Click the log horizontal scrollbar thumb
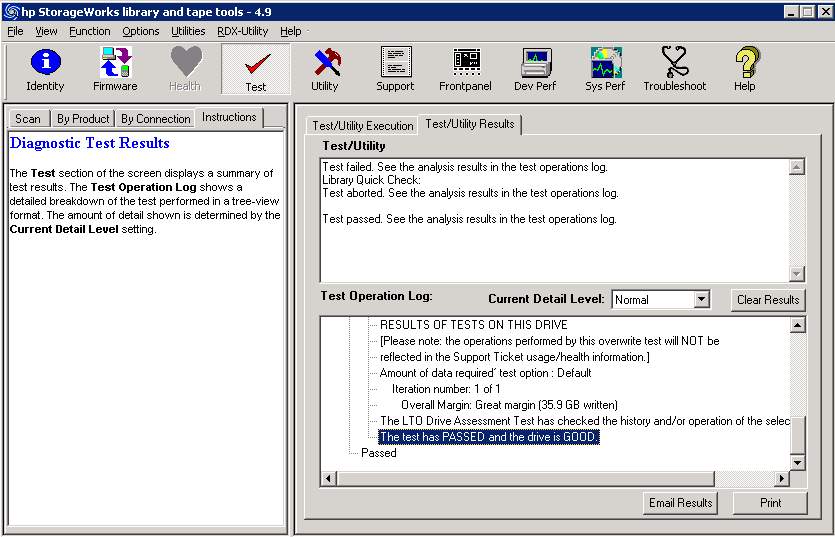Viewport: 835px width, 537px height. pos(525,478)
